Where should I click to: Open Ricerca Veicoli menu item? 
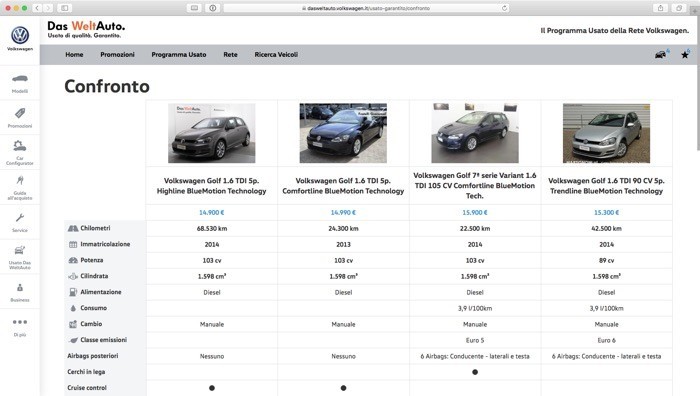[276, 54]
